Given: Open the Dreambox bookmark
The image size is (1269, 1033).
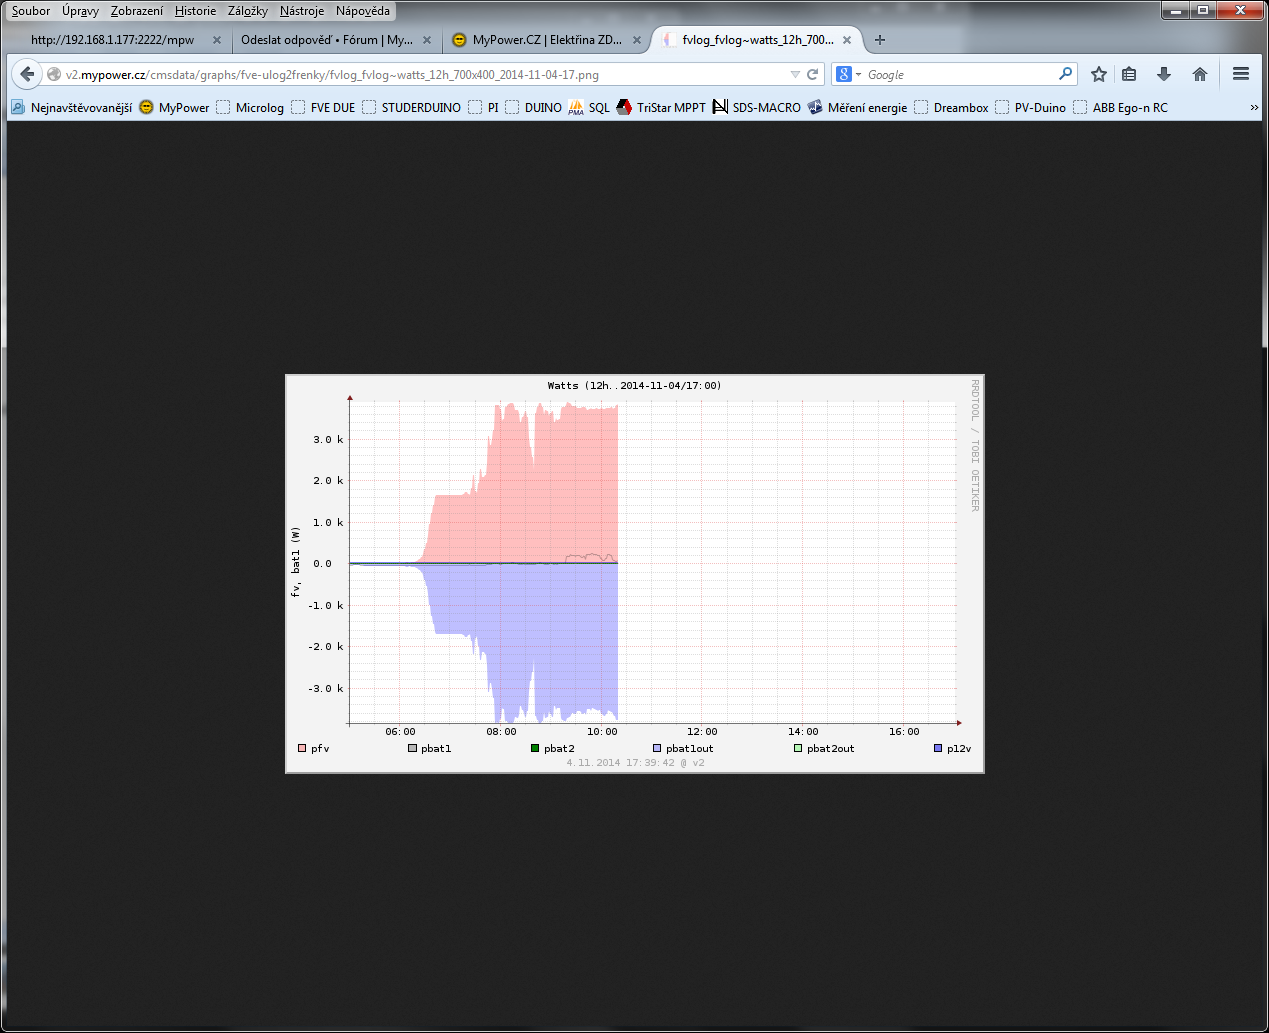Looking at the screenshot, I should (x=951, y=107).
